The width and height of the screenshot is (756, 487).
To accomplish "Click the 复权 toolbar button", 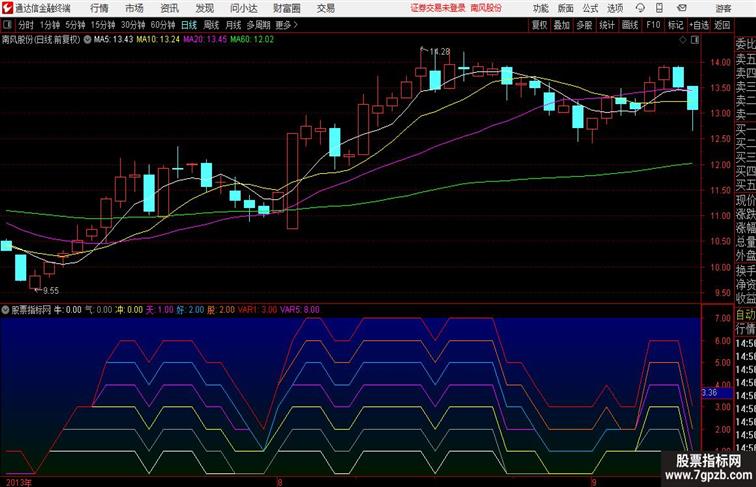I will pyautogui.click(x=540, y=25).
